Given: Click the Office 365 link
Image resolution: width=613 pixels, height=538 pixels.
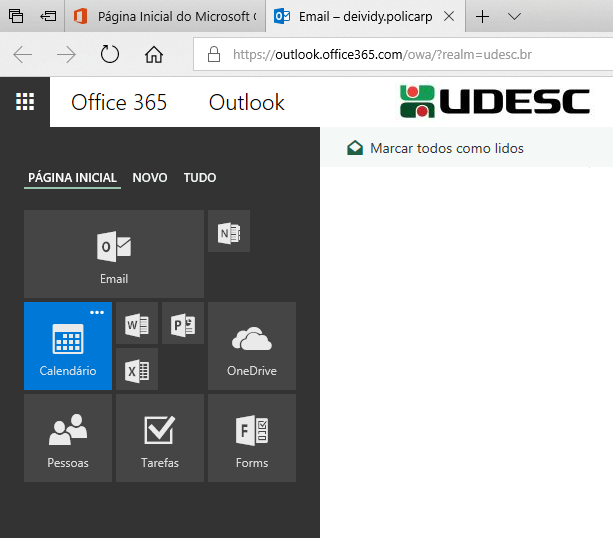Looking at the screenshot, I should tap(119, 102).
